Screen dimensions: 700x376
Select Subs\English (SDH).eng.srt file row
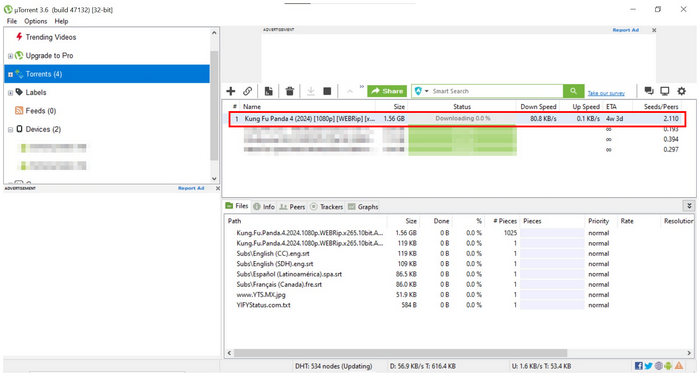click(x=458, y=264)
